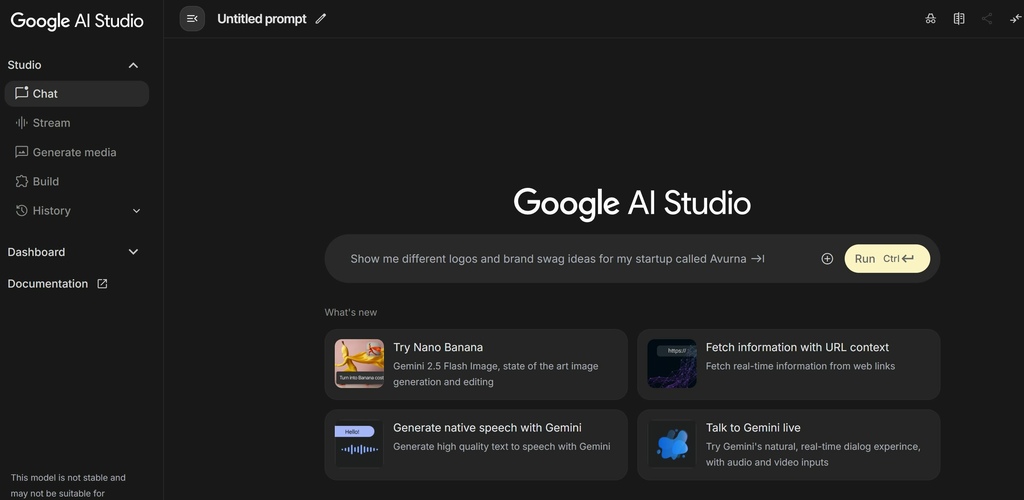This screenshot has width=1024, height=500.
Task: Open the Talk to Gemini live card
Action: point(789,445)
